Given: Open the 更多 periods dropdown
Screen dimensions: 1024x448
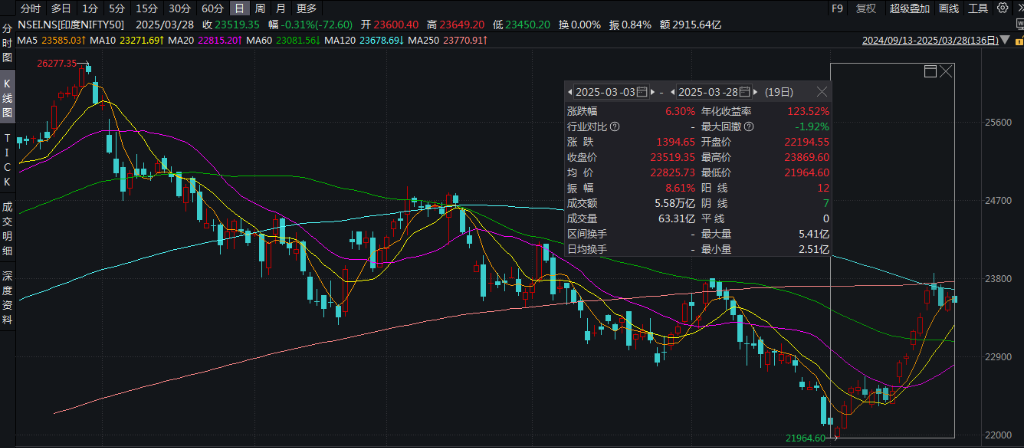Looking at the screenshot, I should click(306, 8).
